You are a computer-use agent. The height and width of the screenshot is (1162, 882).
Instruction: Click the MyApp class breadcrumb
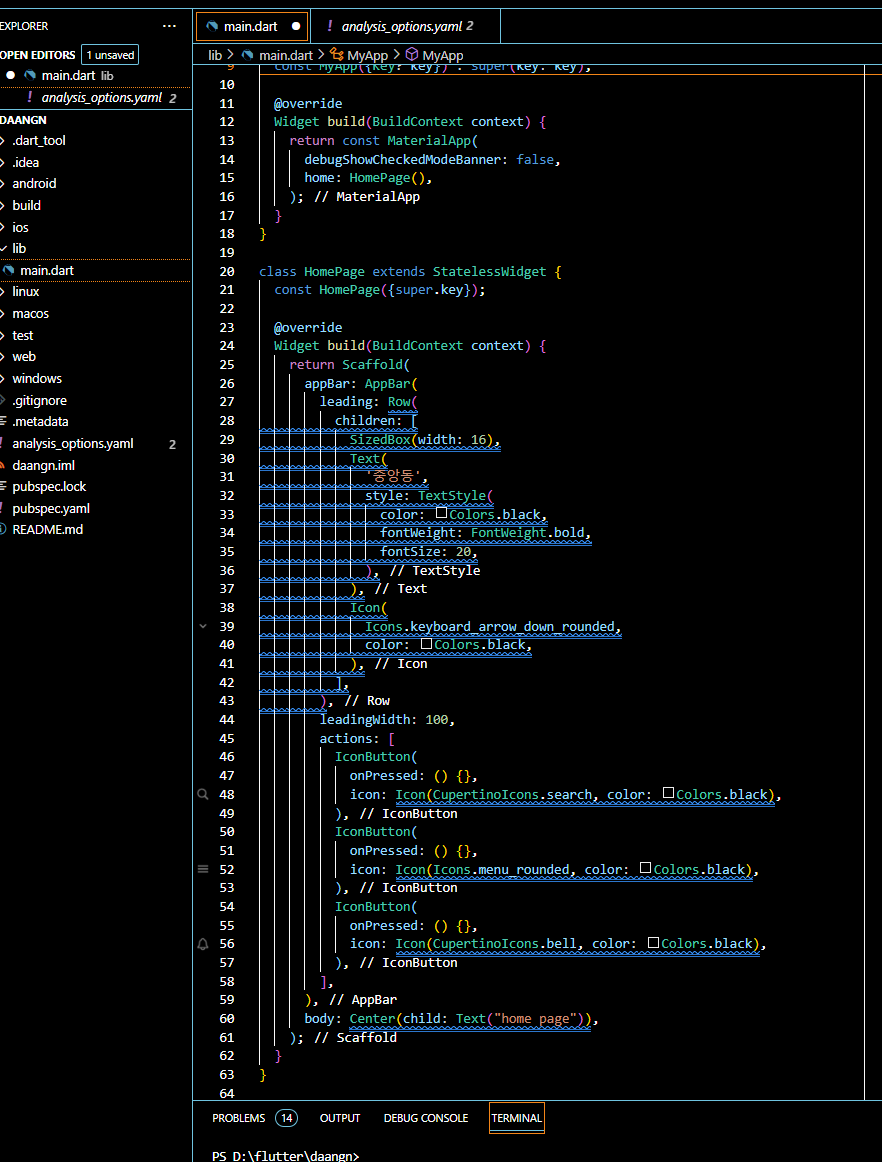click(x=359, y=55)
